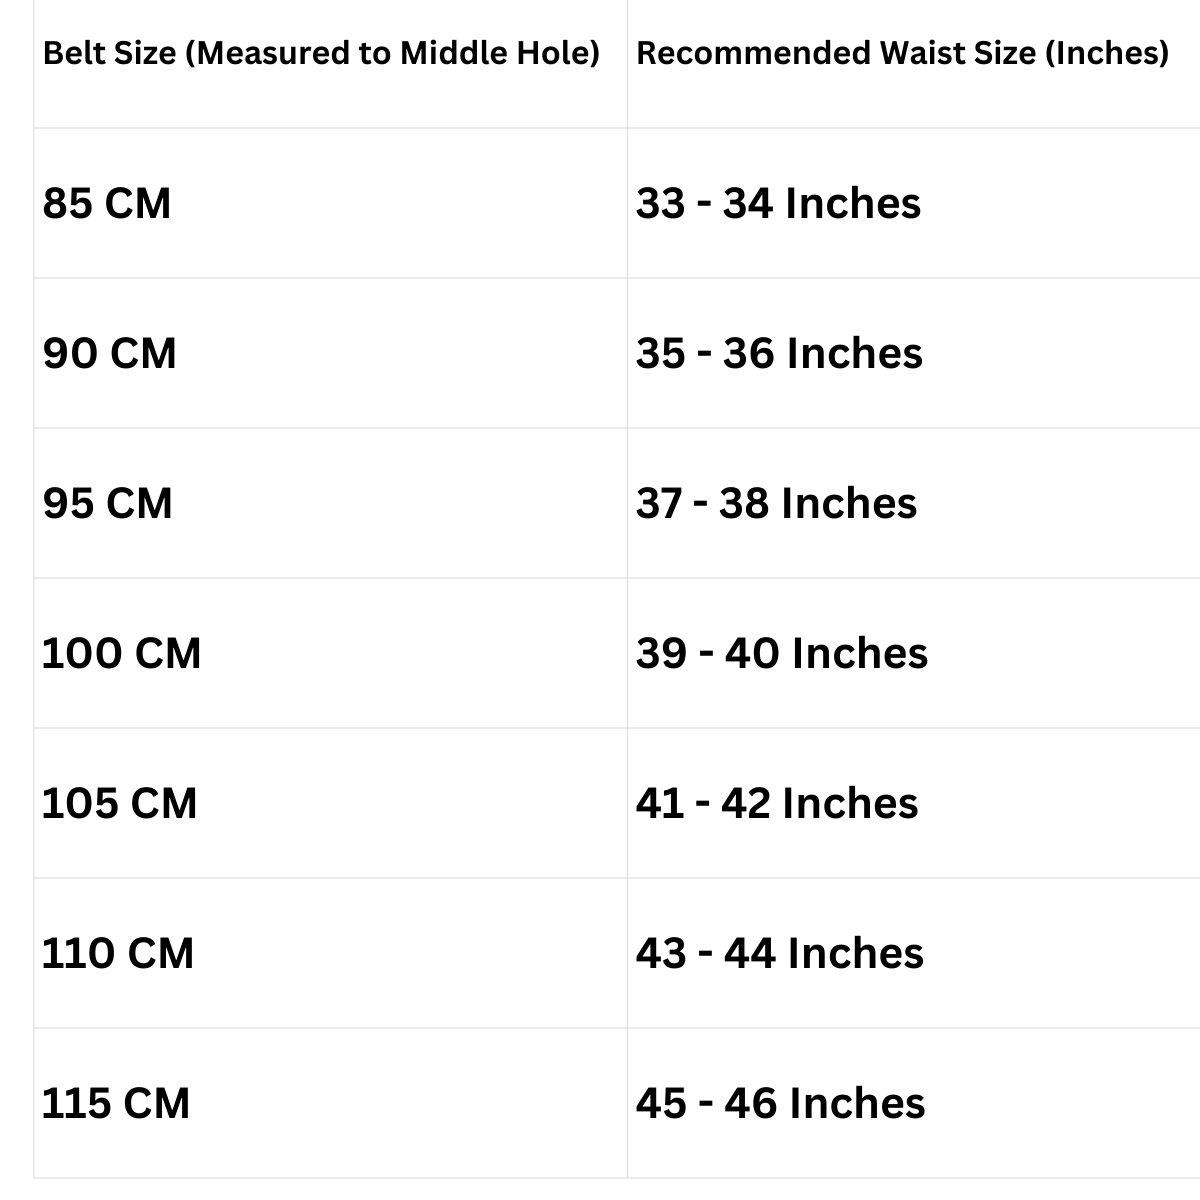Click the 100 CM belt size cell

121,653
